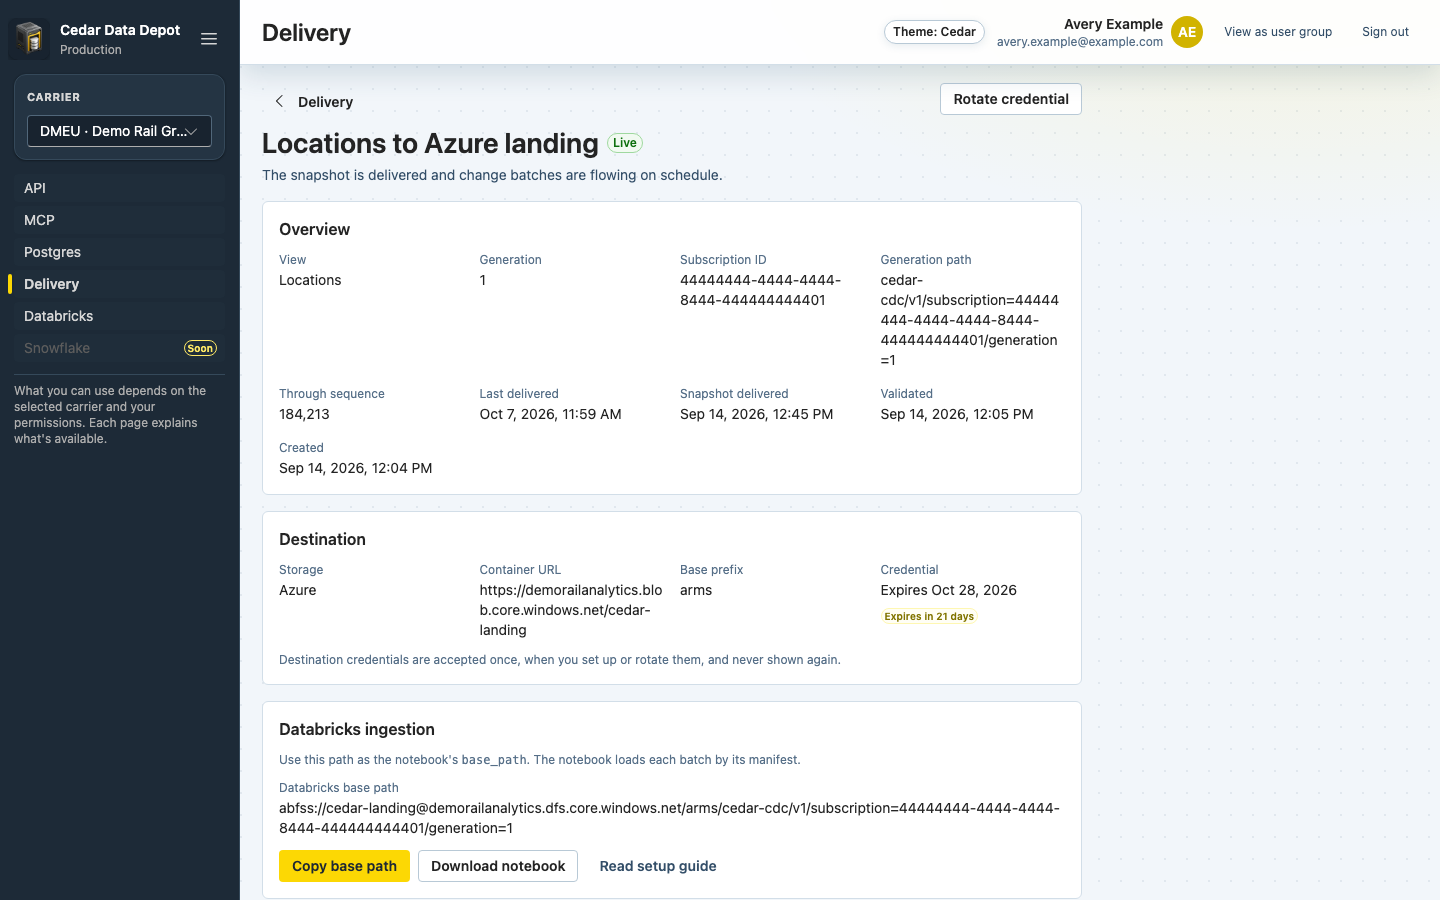
Task: Open the DMEU carrier dropdown
Action: pos(119,131)
